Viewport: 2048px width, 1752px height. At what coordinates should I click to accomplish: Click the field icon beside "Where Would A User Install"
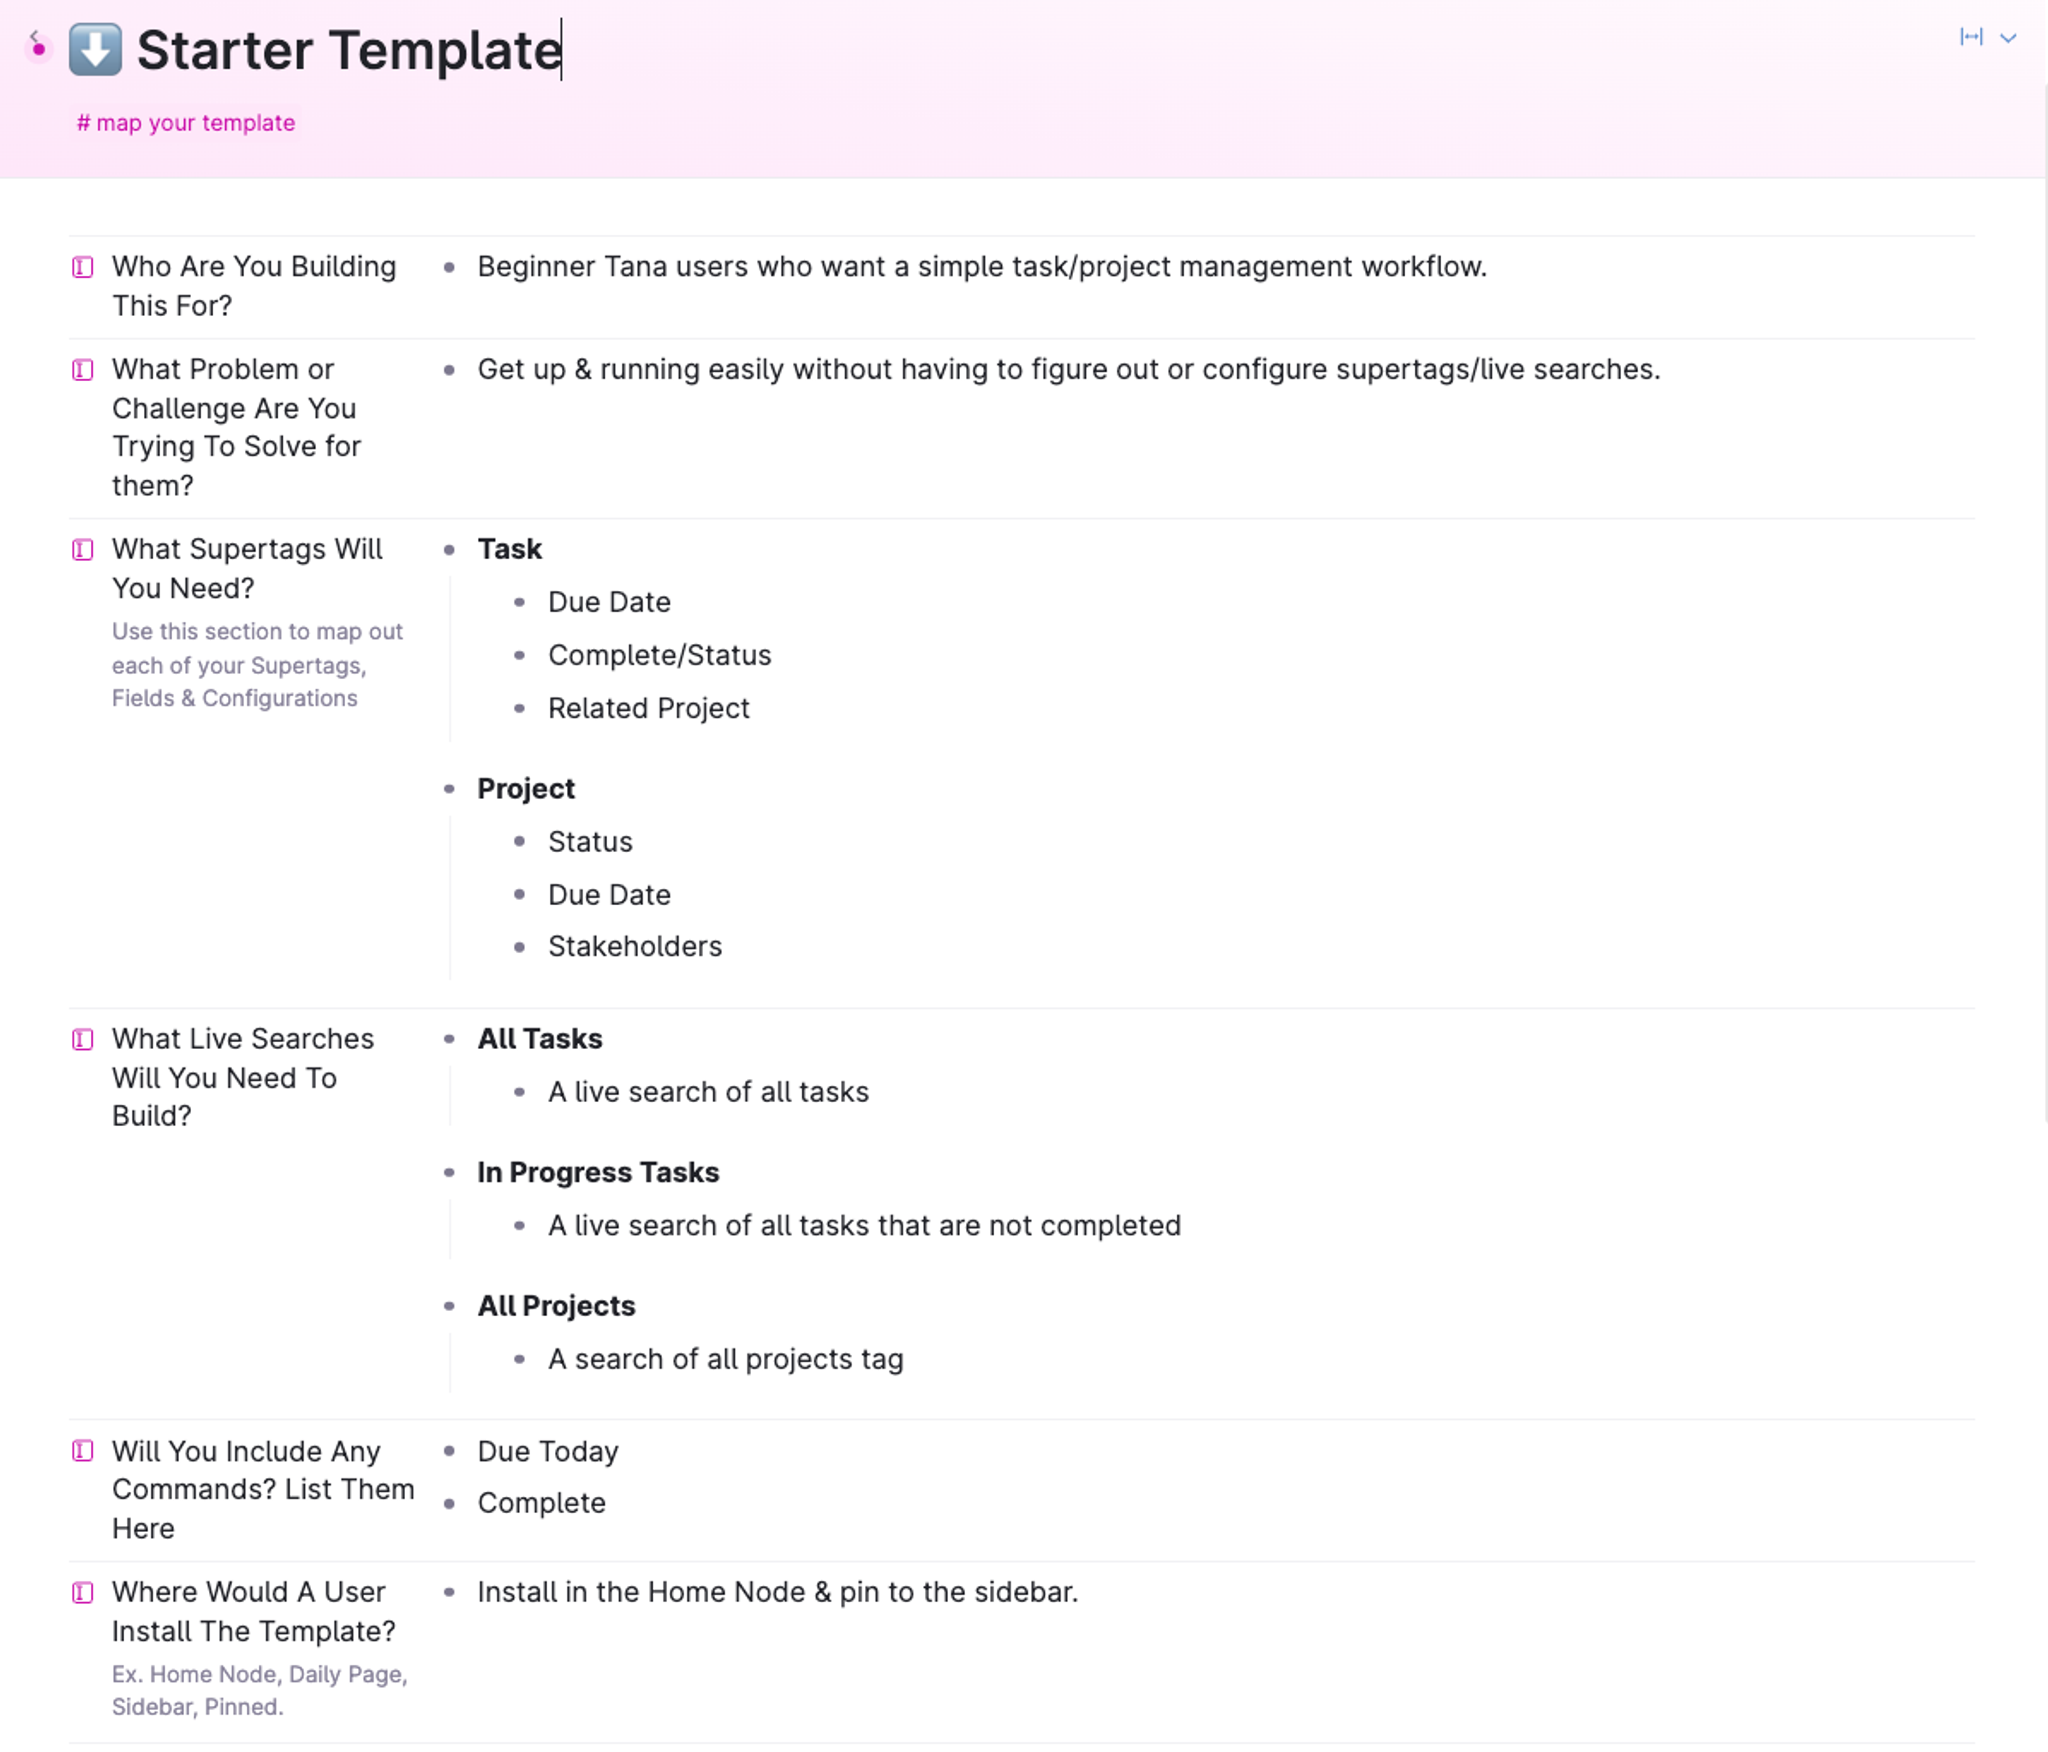pyautogui.click(x=81, y=1593)
